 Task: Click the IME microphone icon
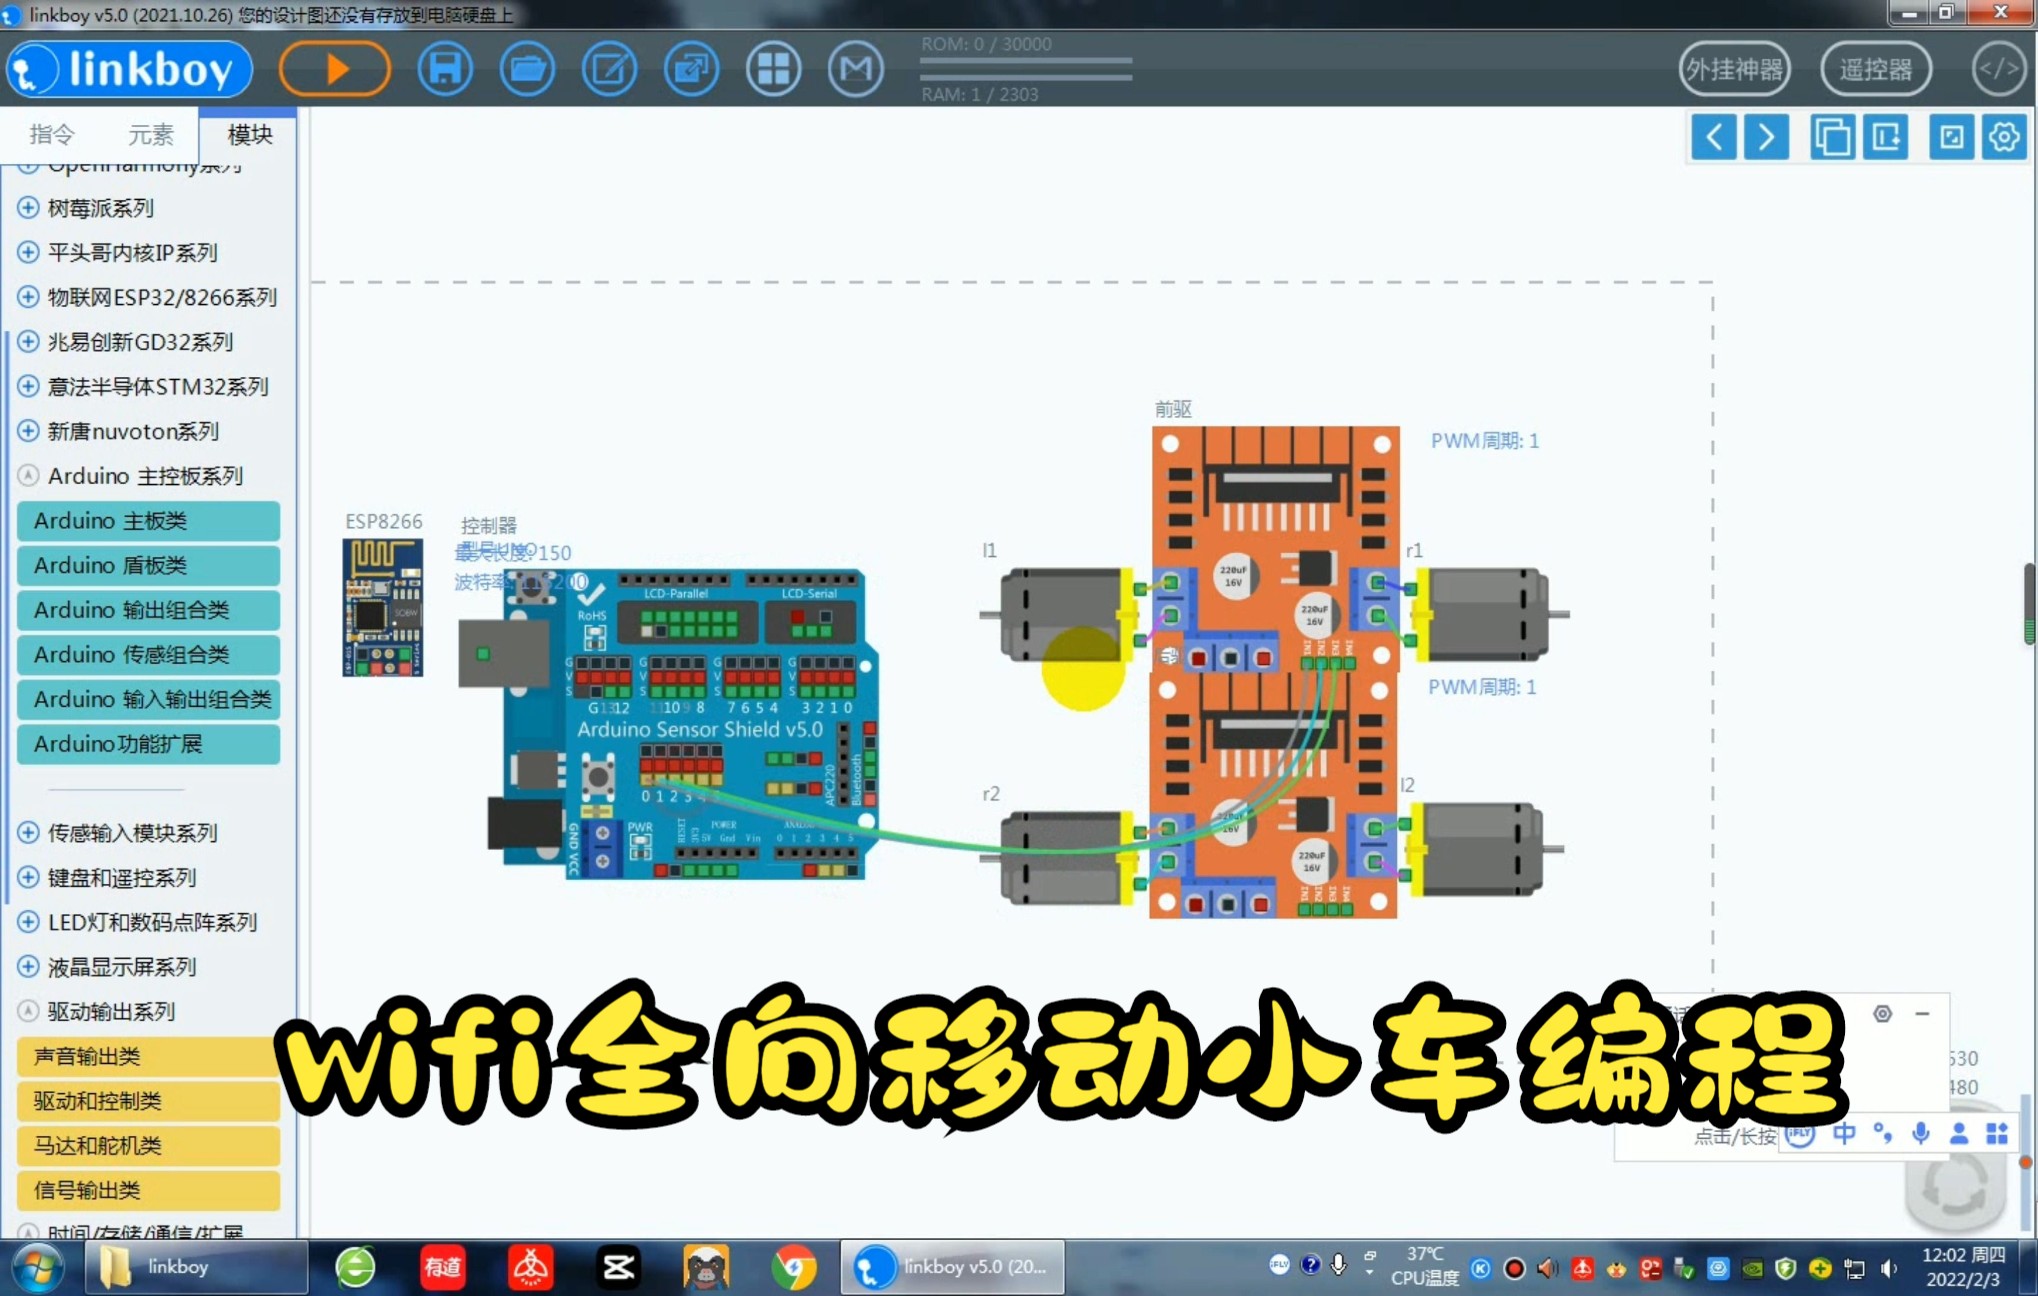(1921, 1133)
